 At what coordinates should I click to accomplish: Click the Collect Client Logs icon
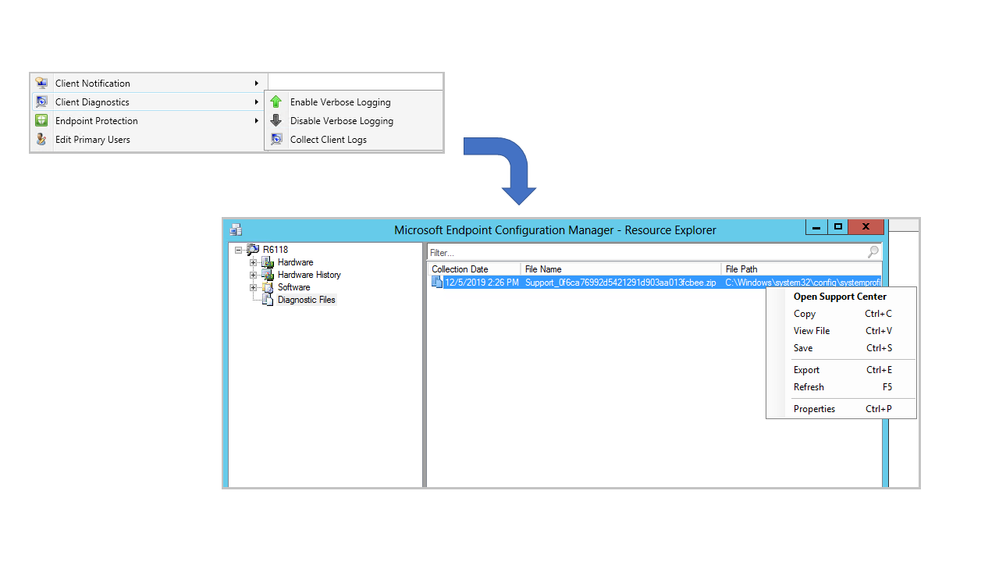click(276, 139)
